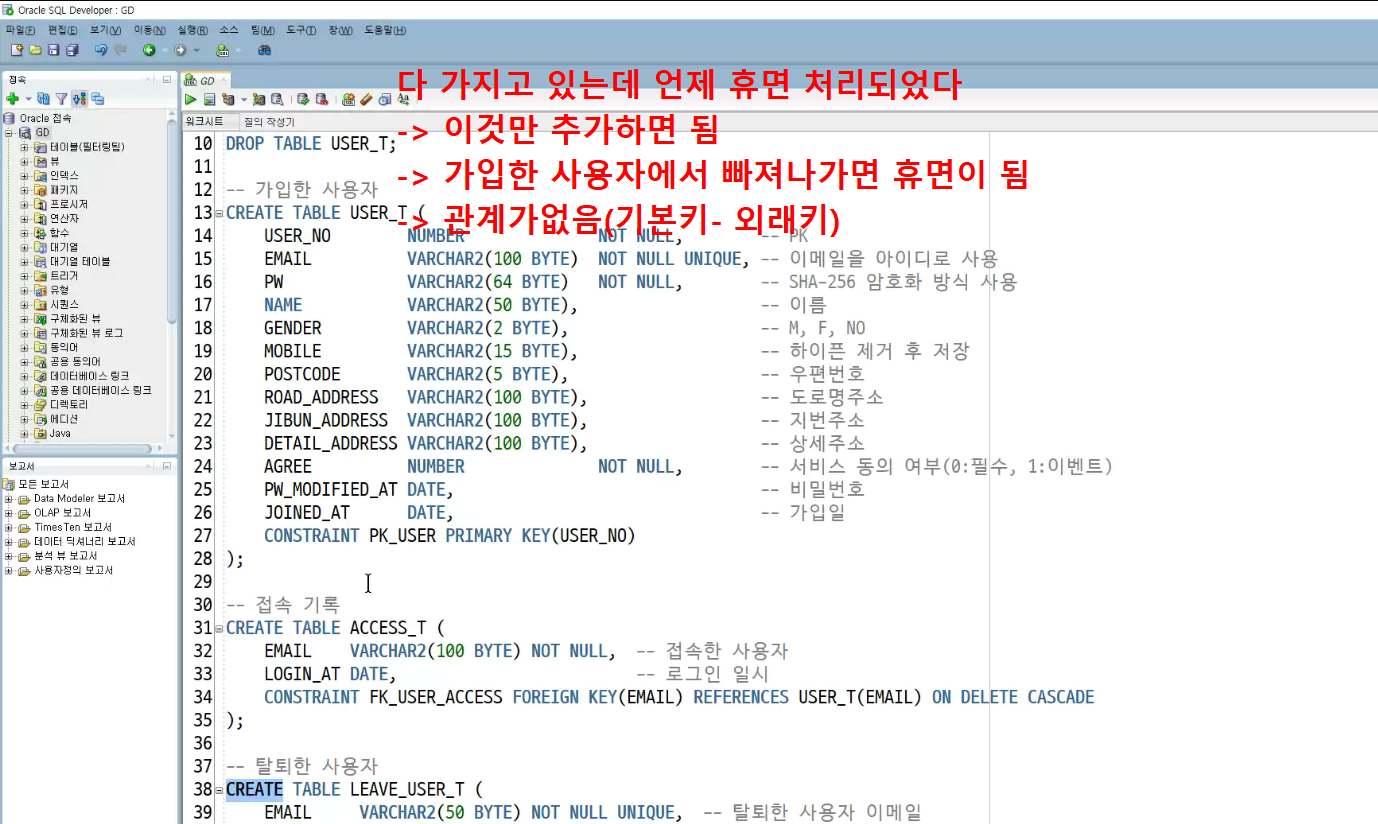
Task: Click the Save All icon in main toolbar
Action: pyautogui.click(x=72, y=50)
